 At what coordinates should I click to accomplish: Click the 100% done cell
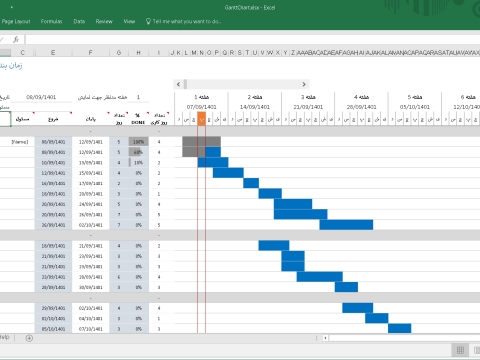point(138,142)
